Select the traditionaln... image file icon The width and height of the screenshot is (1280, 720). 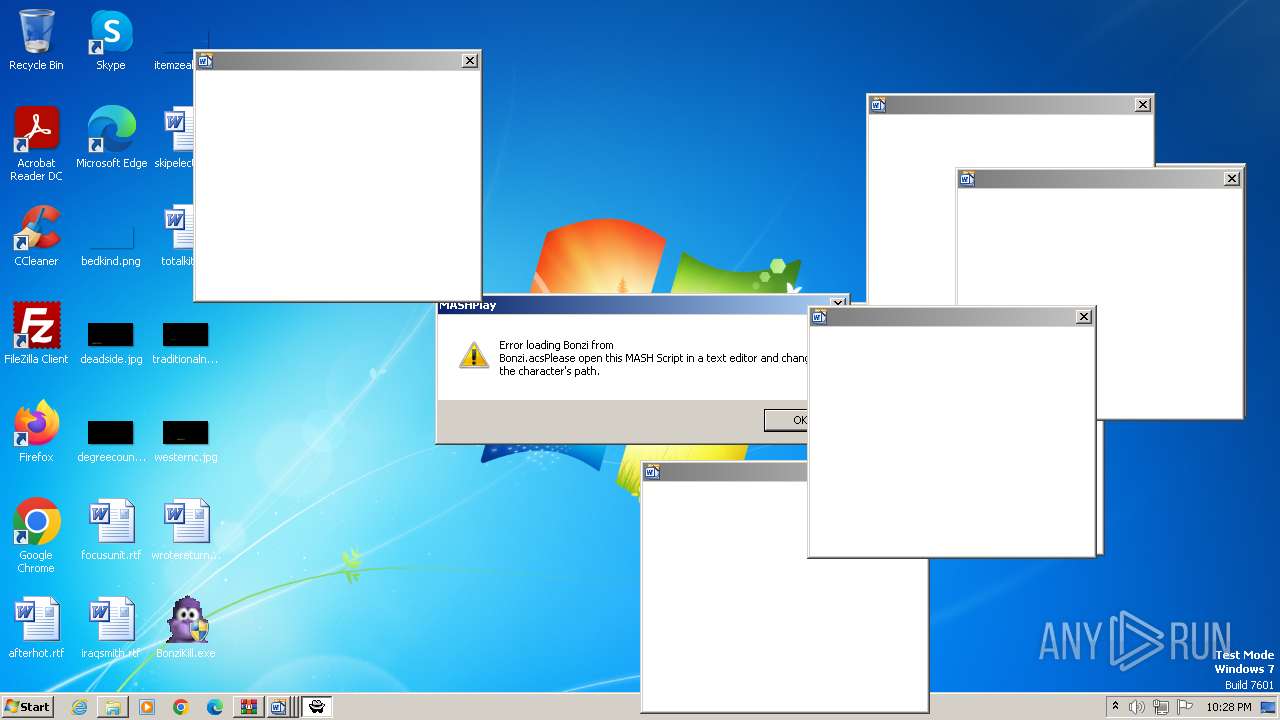[x=185, y=340]
